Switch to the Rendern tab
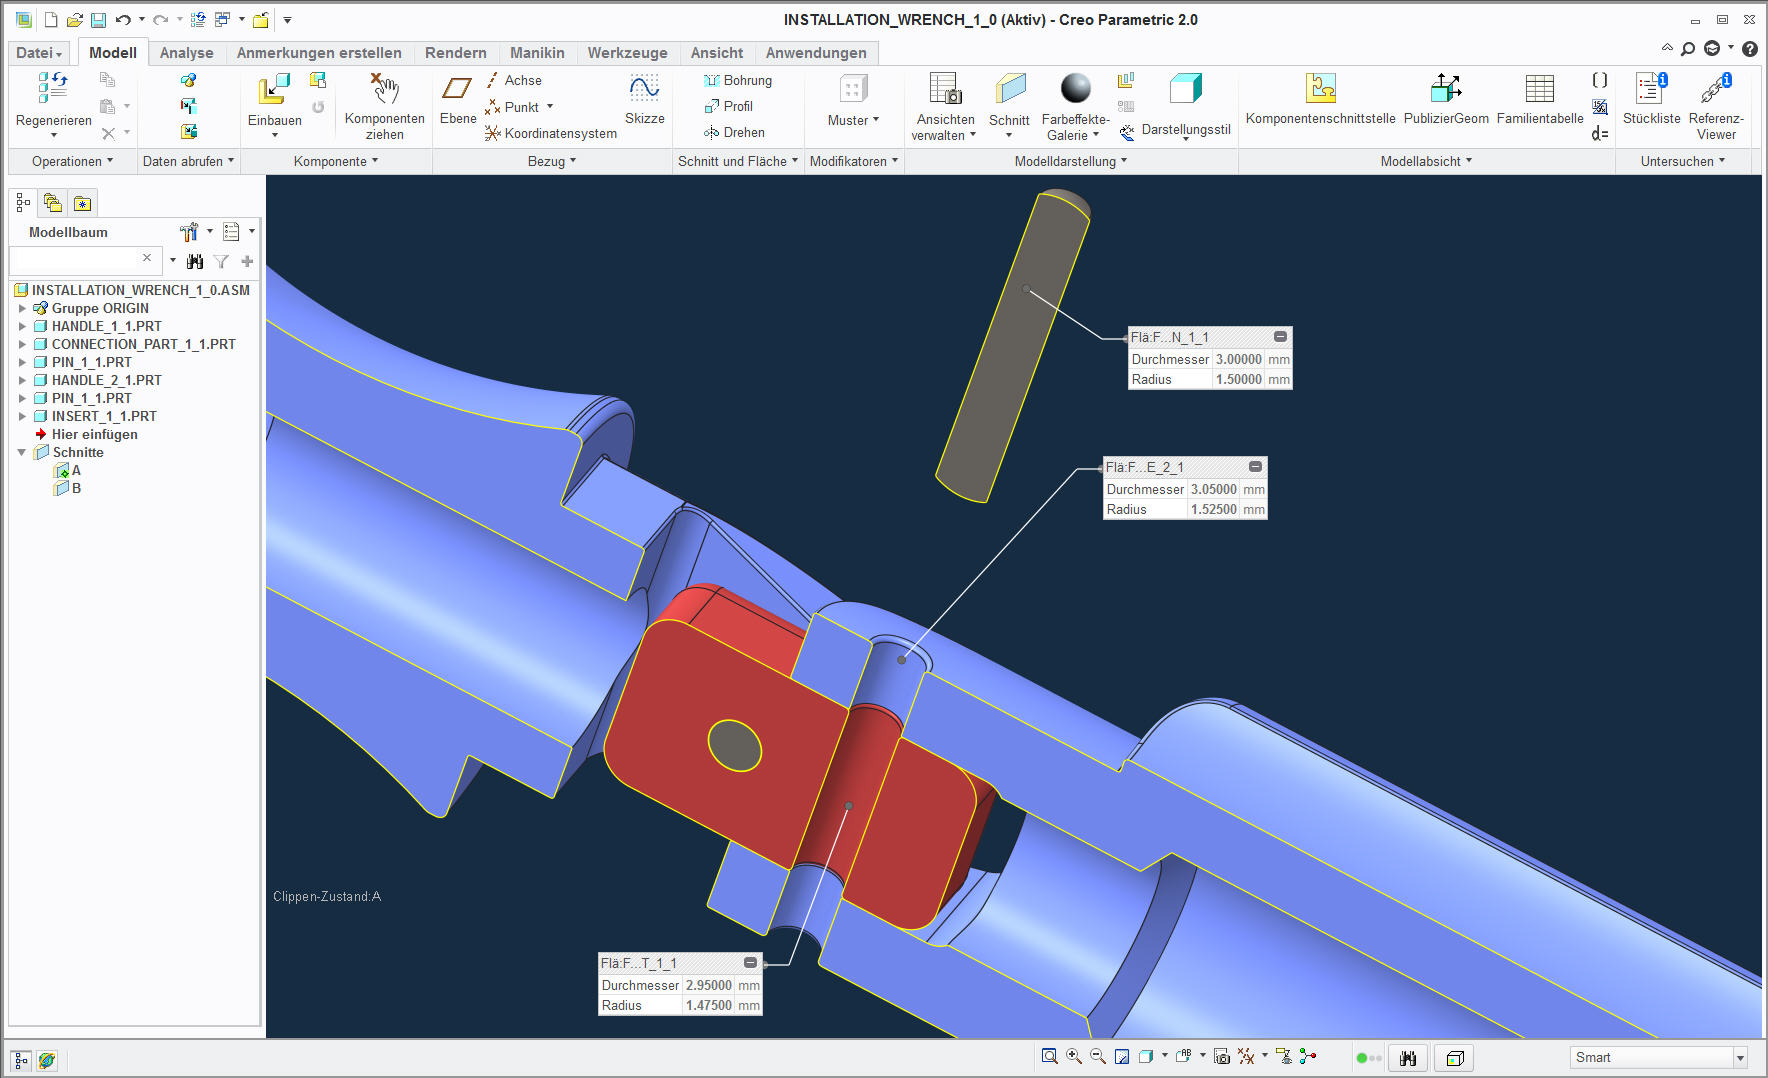The height and width of the screenshot is (1078, 1768). point(455,53)
